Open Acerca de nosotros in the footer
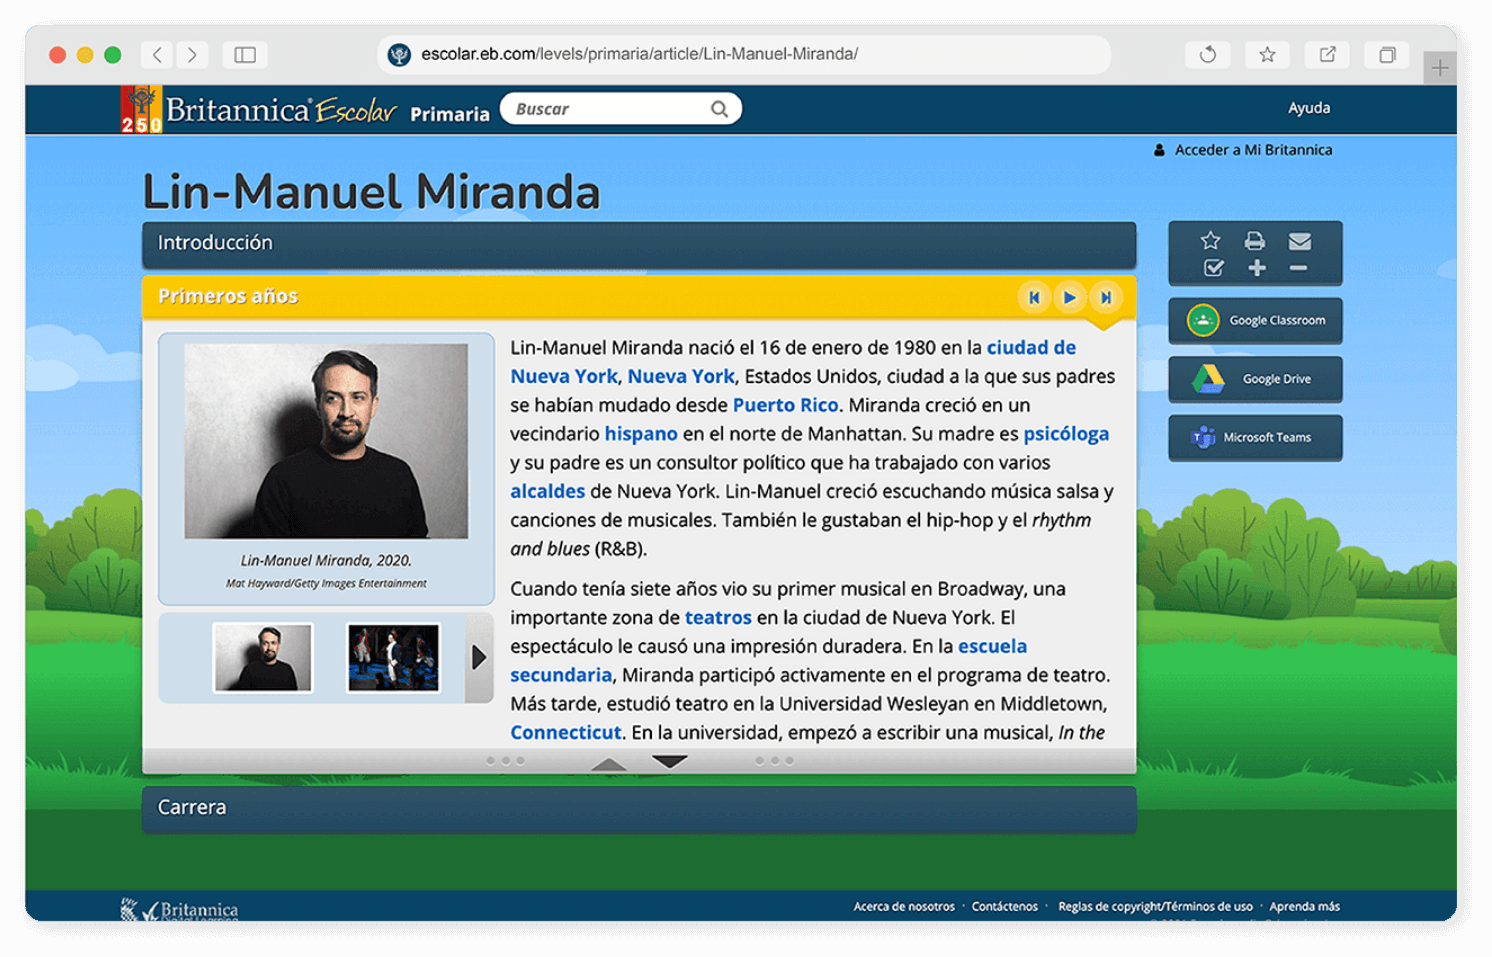1492x957 pixels. [x=904, y=907]
